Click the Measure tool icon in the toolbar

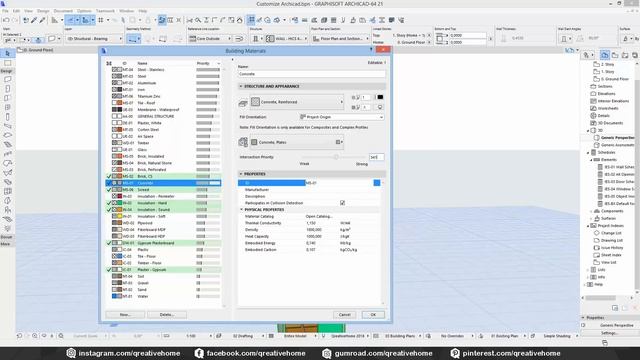coord(54,20)
